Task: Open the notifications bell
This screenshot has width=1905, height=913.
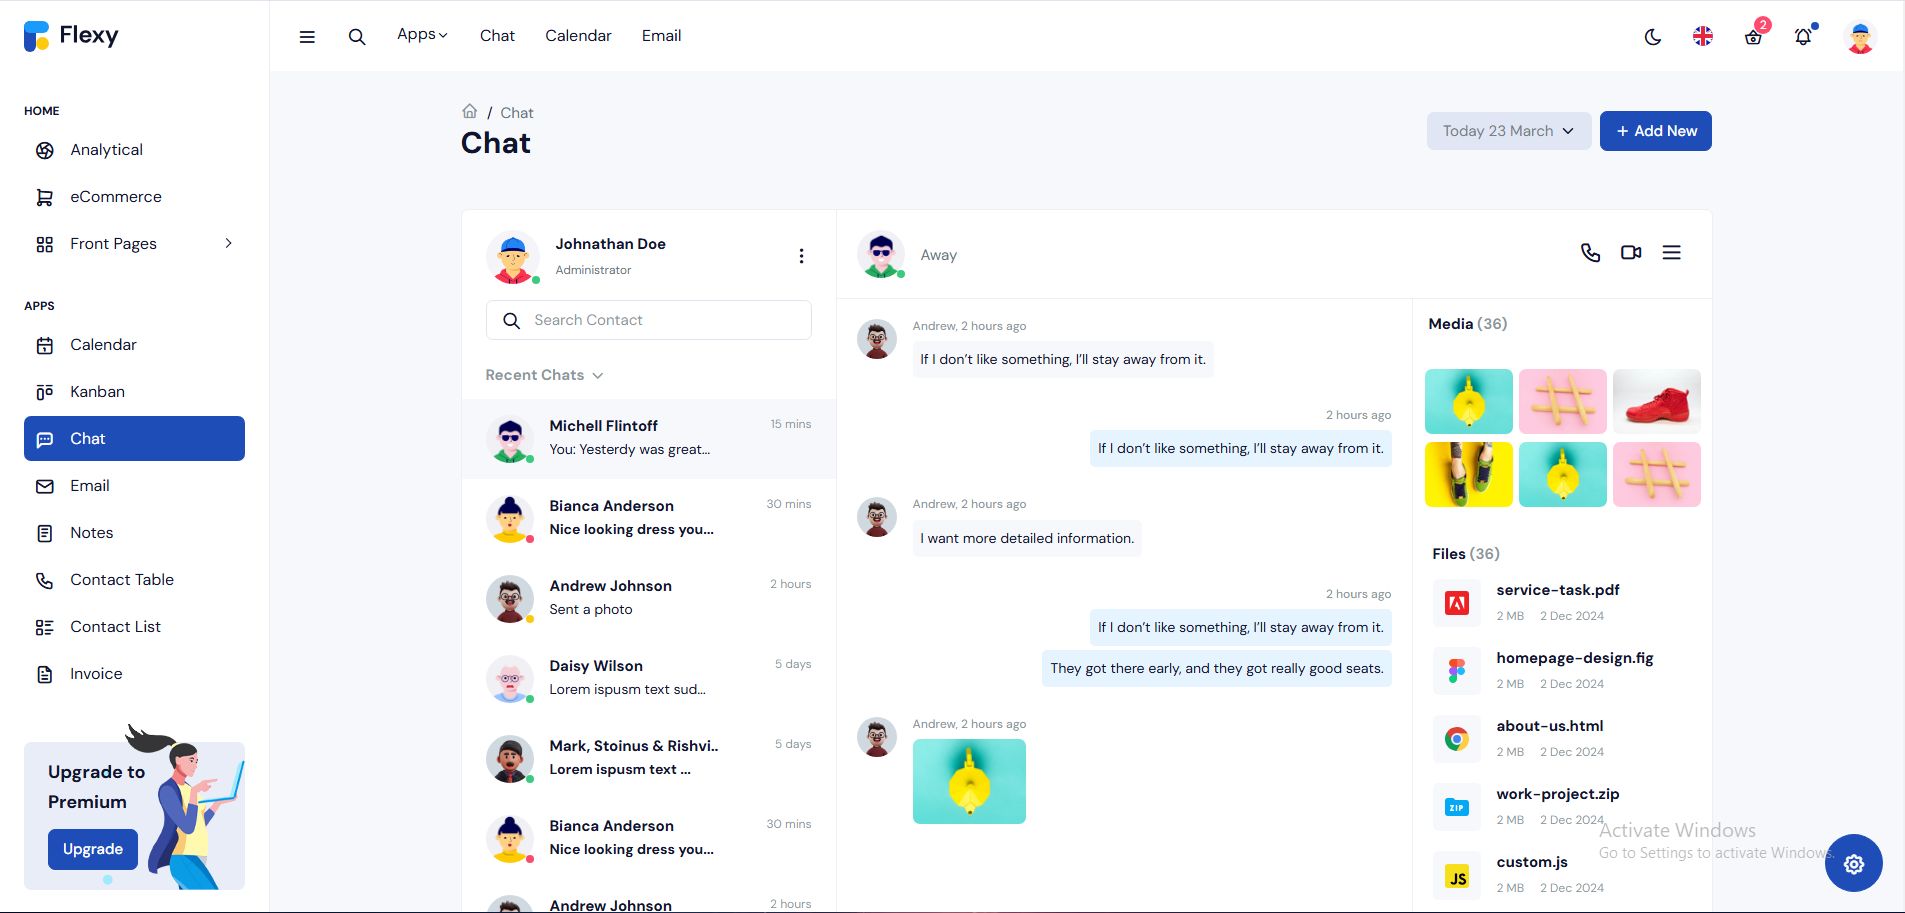Action: click(1804, 36)
